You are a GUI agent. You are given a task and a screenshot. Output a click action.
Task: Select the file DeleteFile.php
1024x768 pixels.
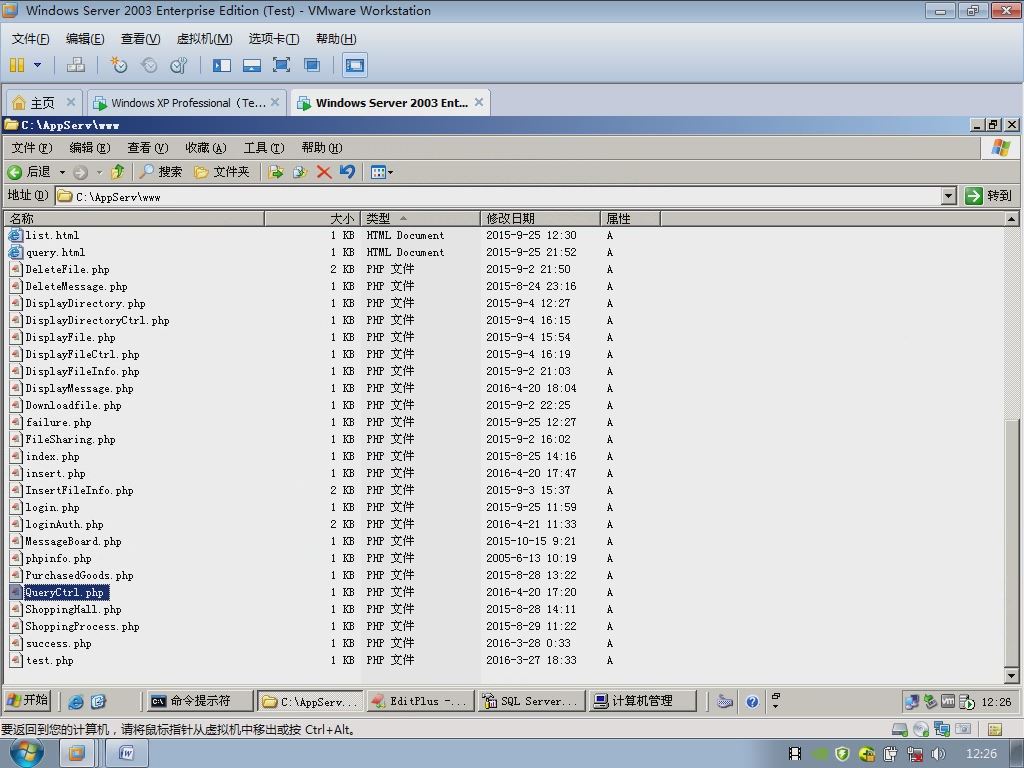point(67,269)
